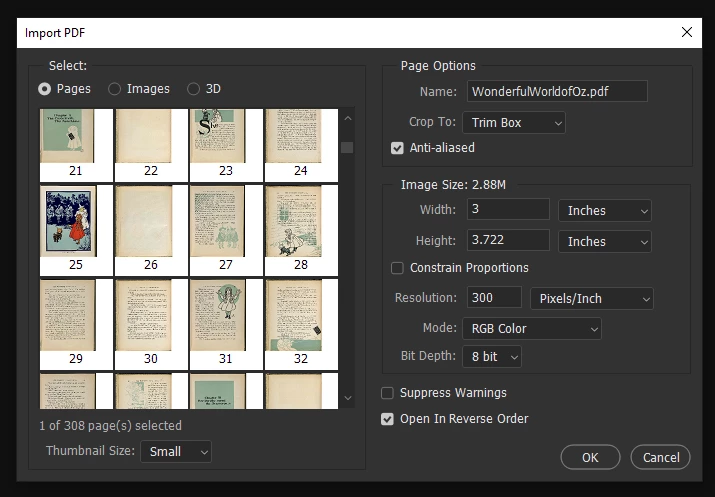Viewport: 715px width, 497px height.
Task: Select page 25 color illustration thumbnail
Action: coord(76,230)
